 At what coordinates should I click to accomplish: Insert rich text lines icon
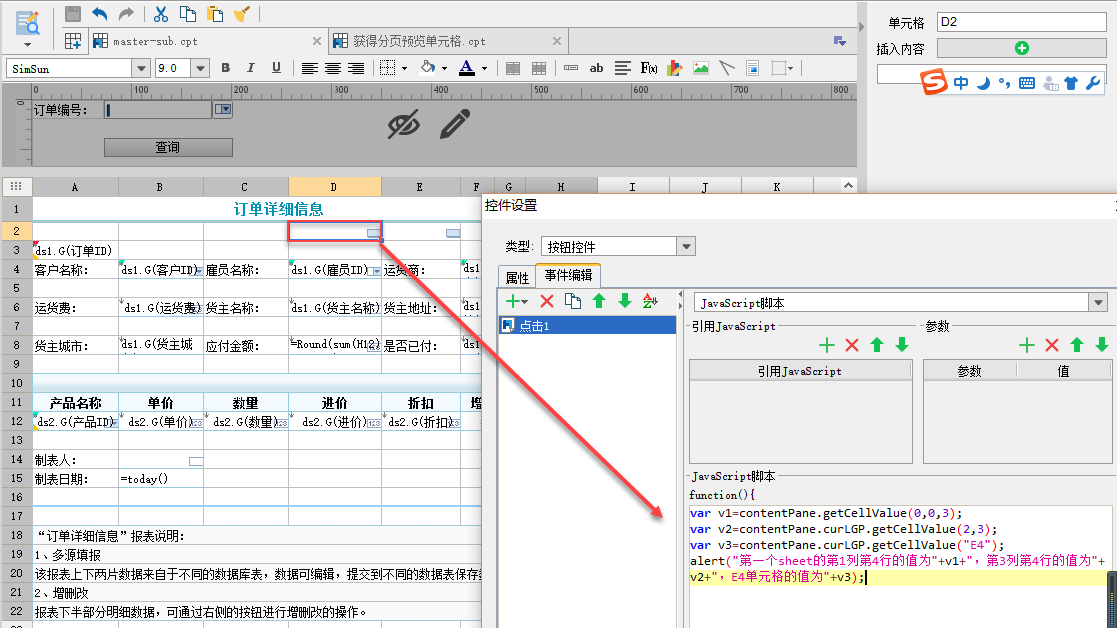tap(623, 68)
